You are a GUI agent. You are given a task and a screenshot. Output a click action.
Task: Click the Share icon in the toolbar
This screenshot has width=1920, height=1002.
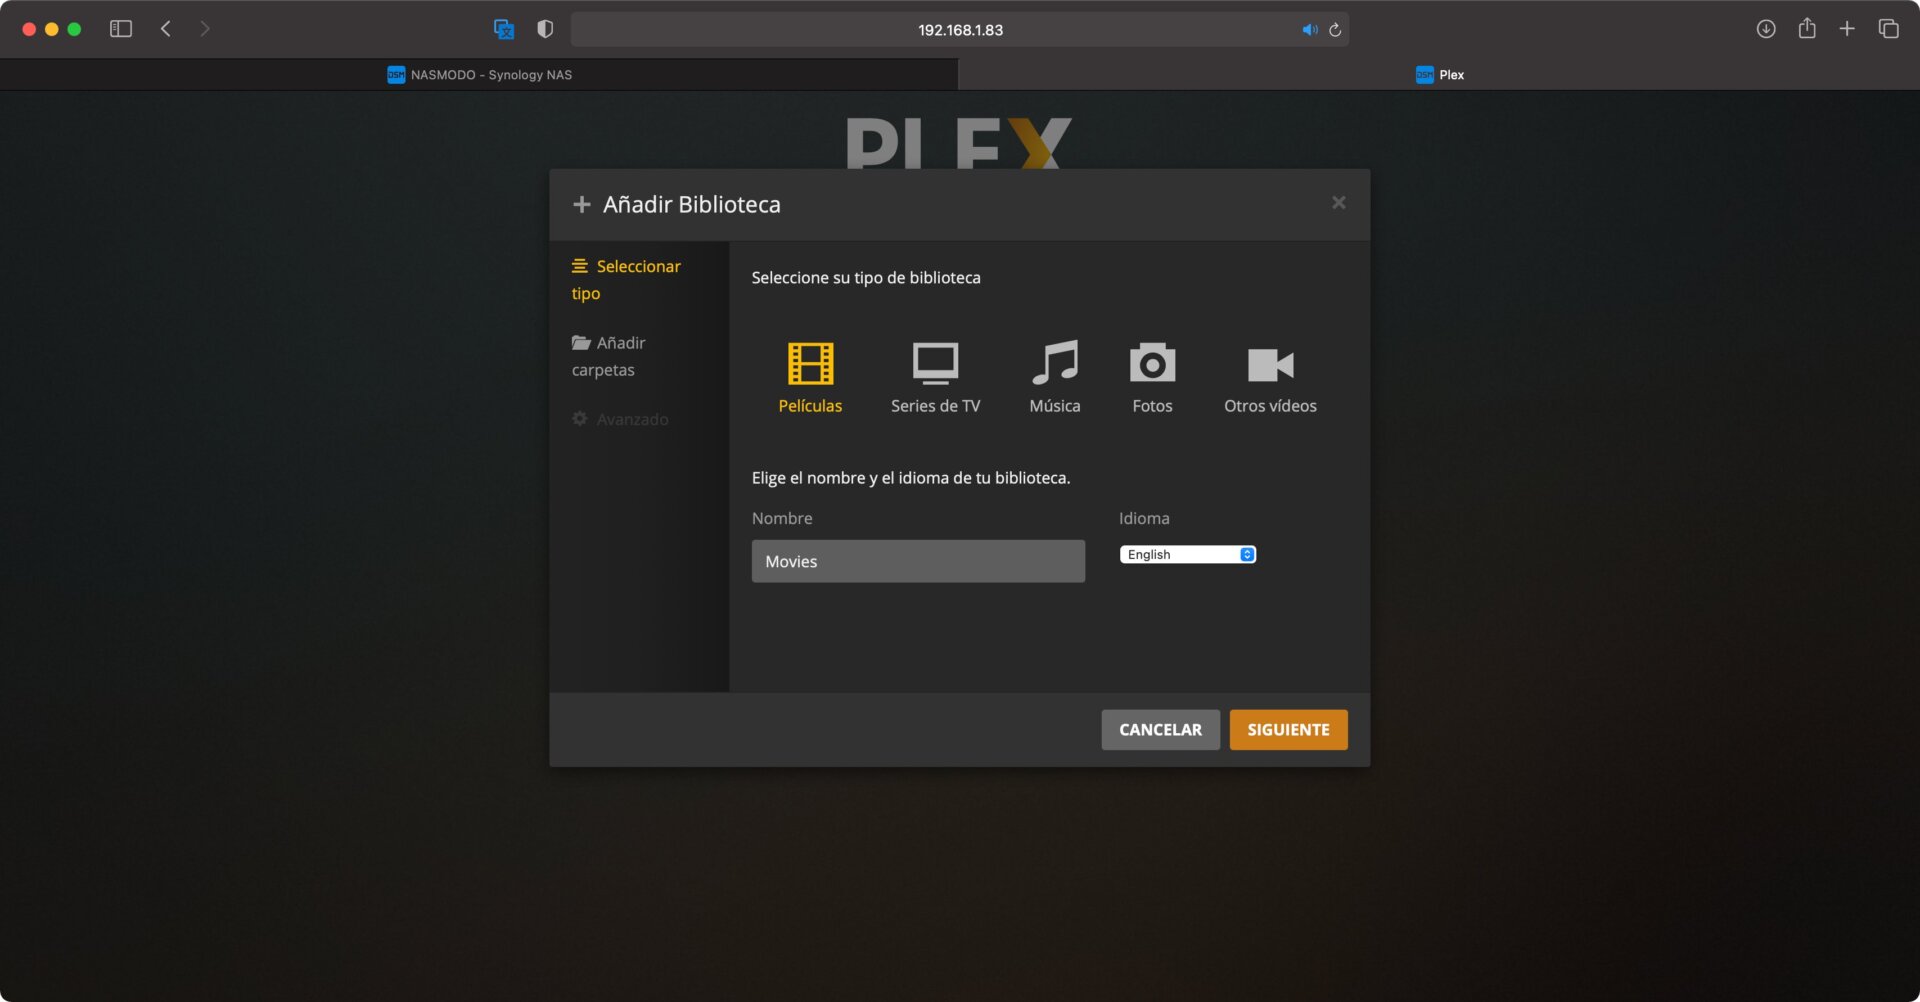[x=1806, y=29]
